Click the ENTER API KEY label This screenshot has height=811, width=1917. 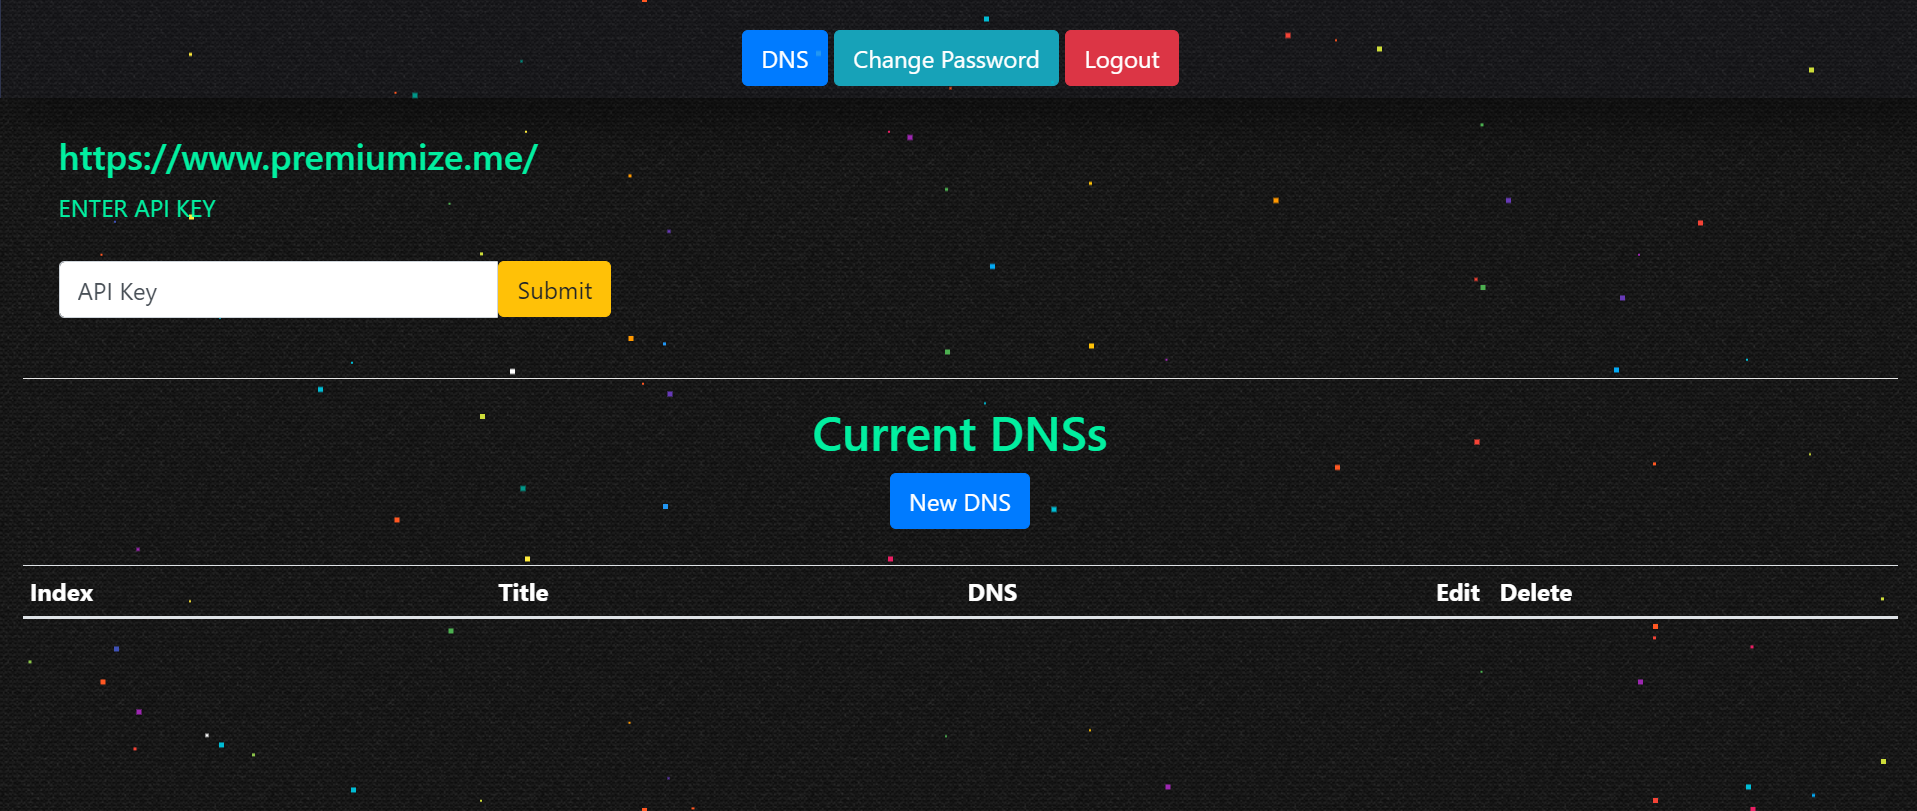click(137, 209)
